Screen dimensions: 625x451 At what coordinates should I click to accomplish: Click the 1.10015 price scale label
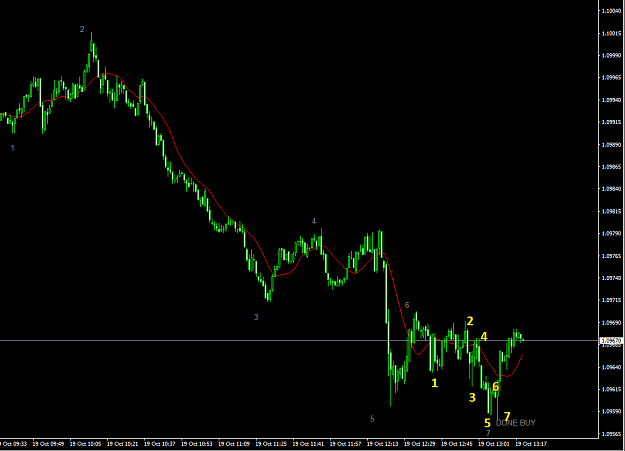[612, 33]
